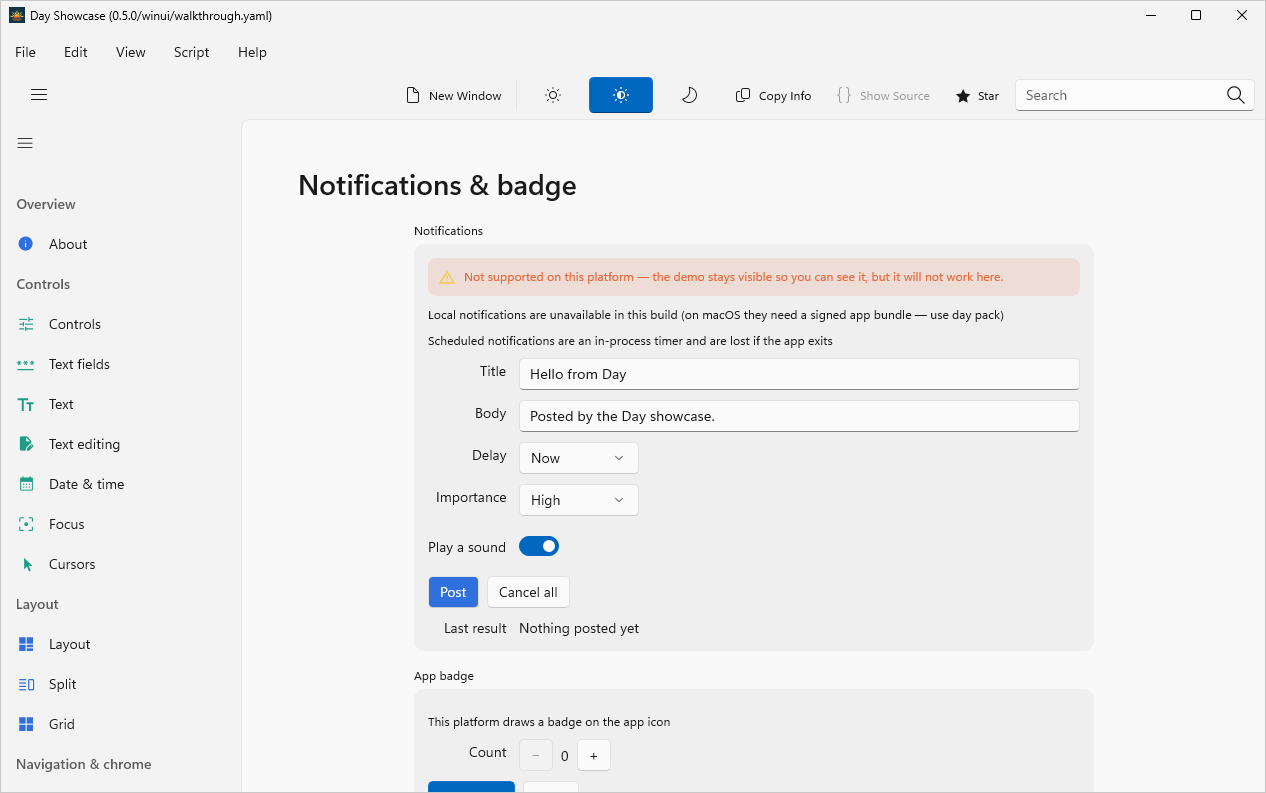The image size is (1266, 793).
Task: Open the Script menu
Action: [x=191, y=52]
